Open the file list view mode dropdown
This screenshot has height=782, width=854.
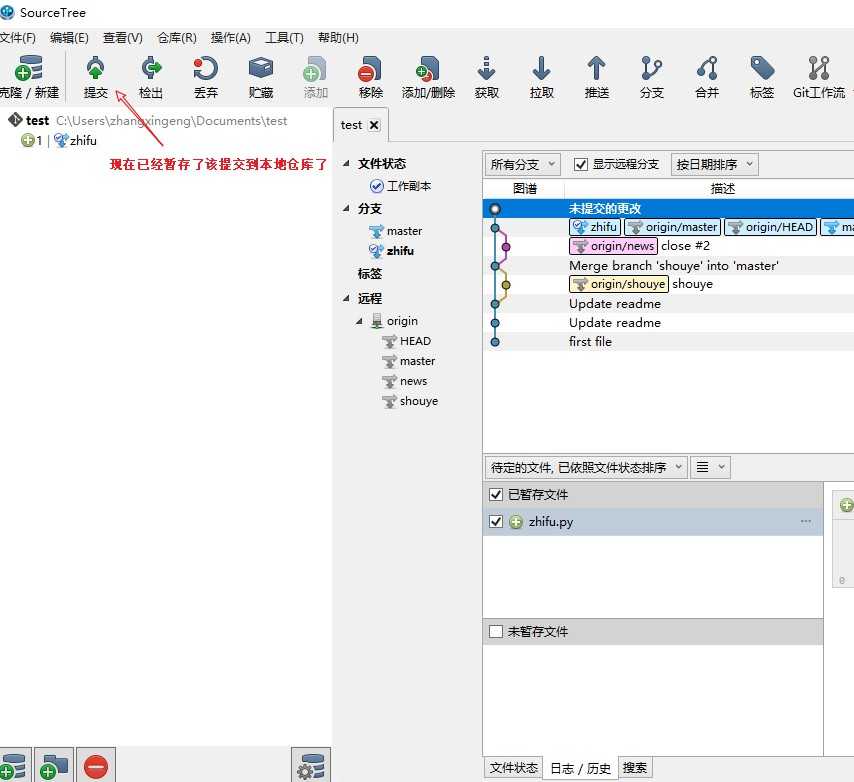pyautogui.click(x=710, y=467)
